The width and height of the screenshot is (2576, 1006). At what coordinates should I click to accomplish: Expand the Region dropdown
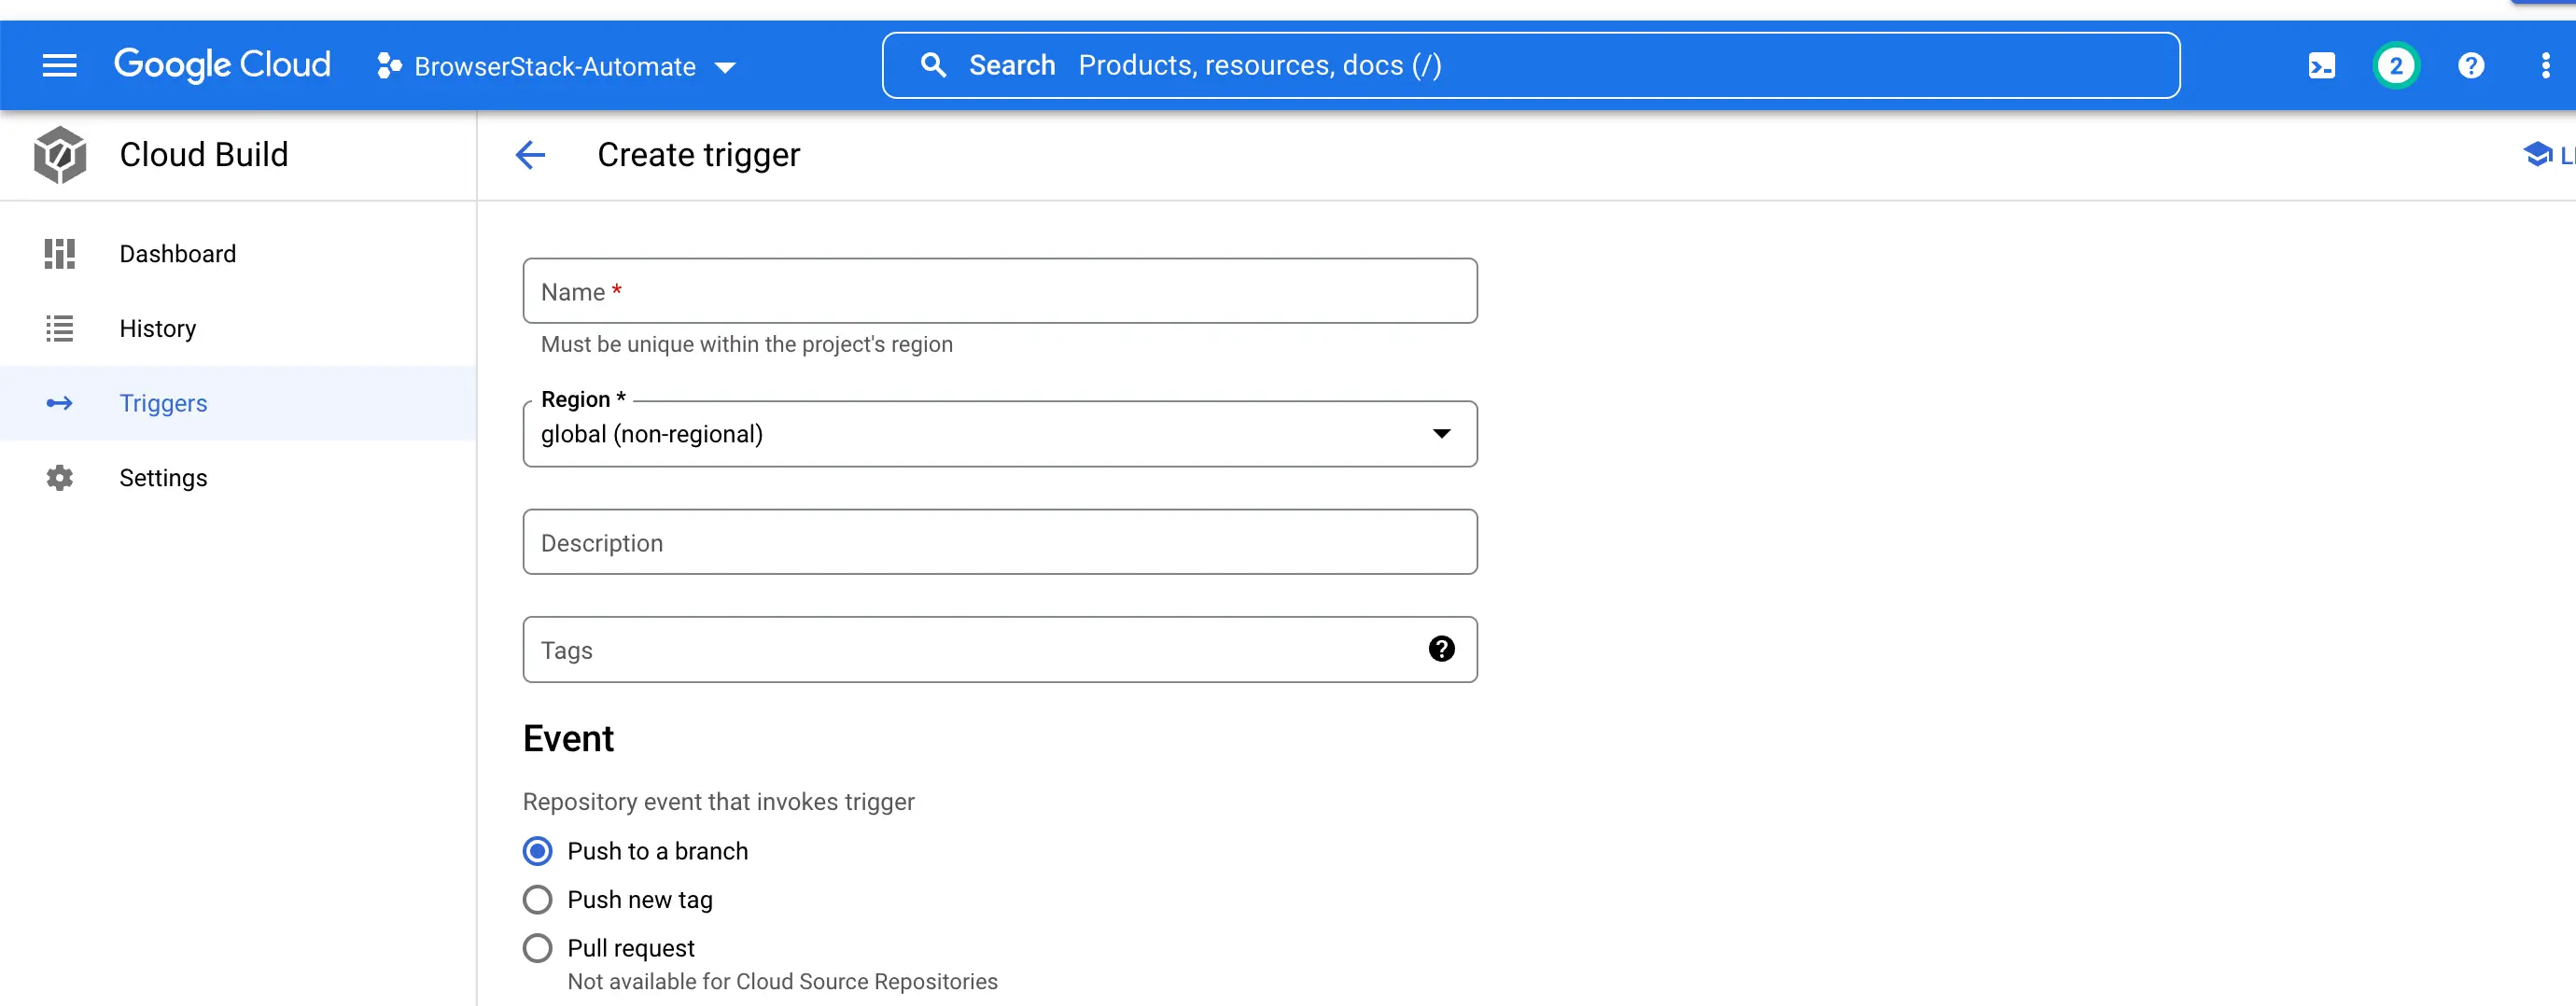coord(999,434)
